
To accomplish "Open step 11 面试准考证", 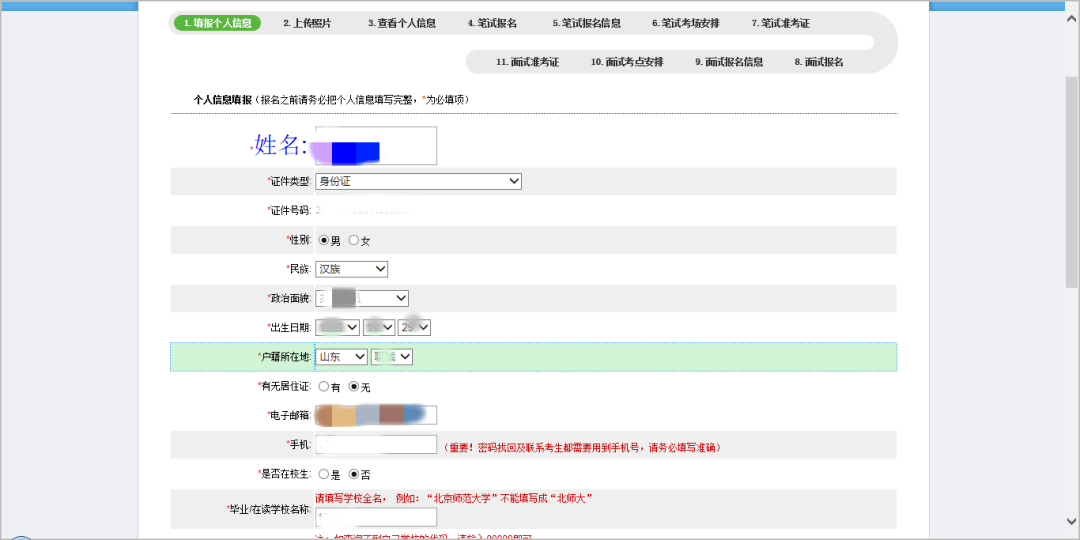I will click(527, 62).
